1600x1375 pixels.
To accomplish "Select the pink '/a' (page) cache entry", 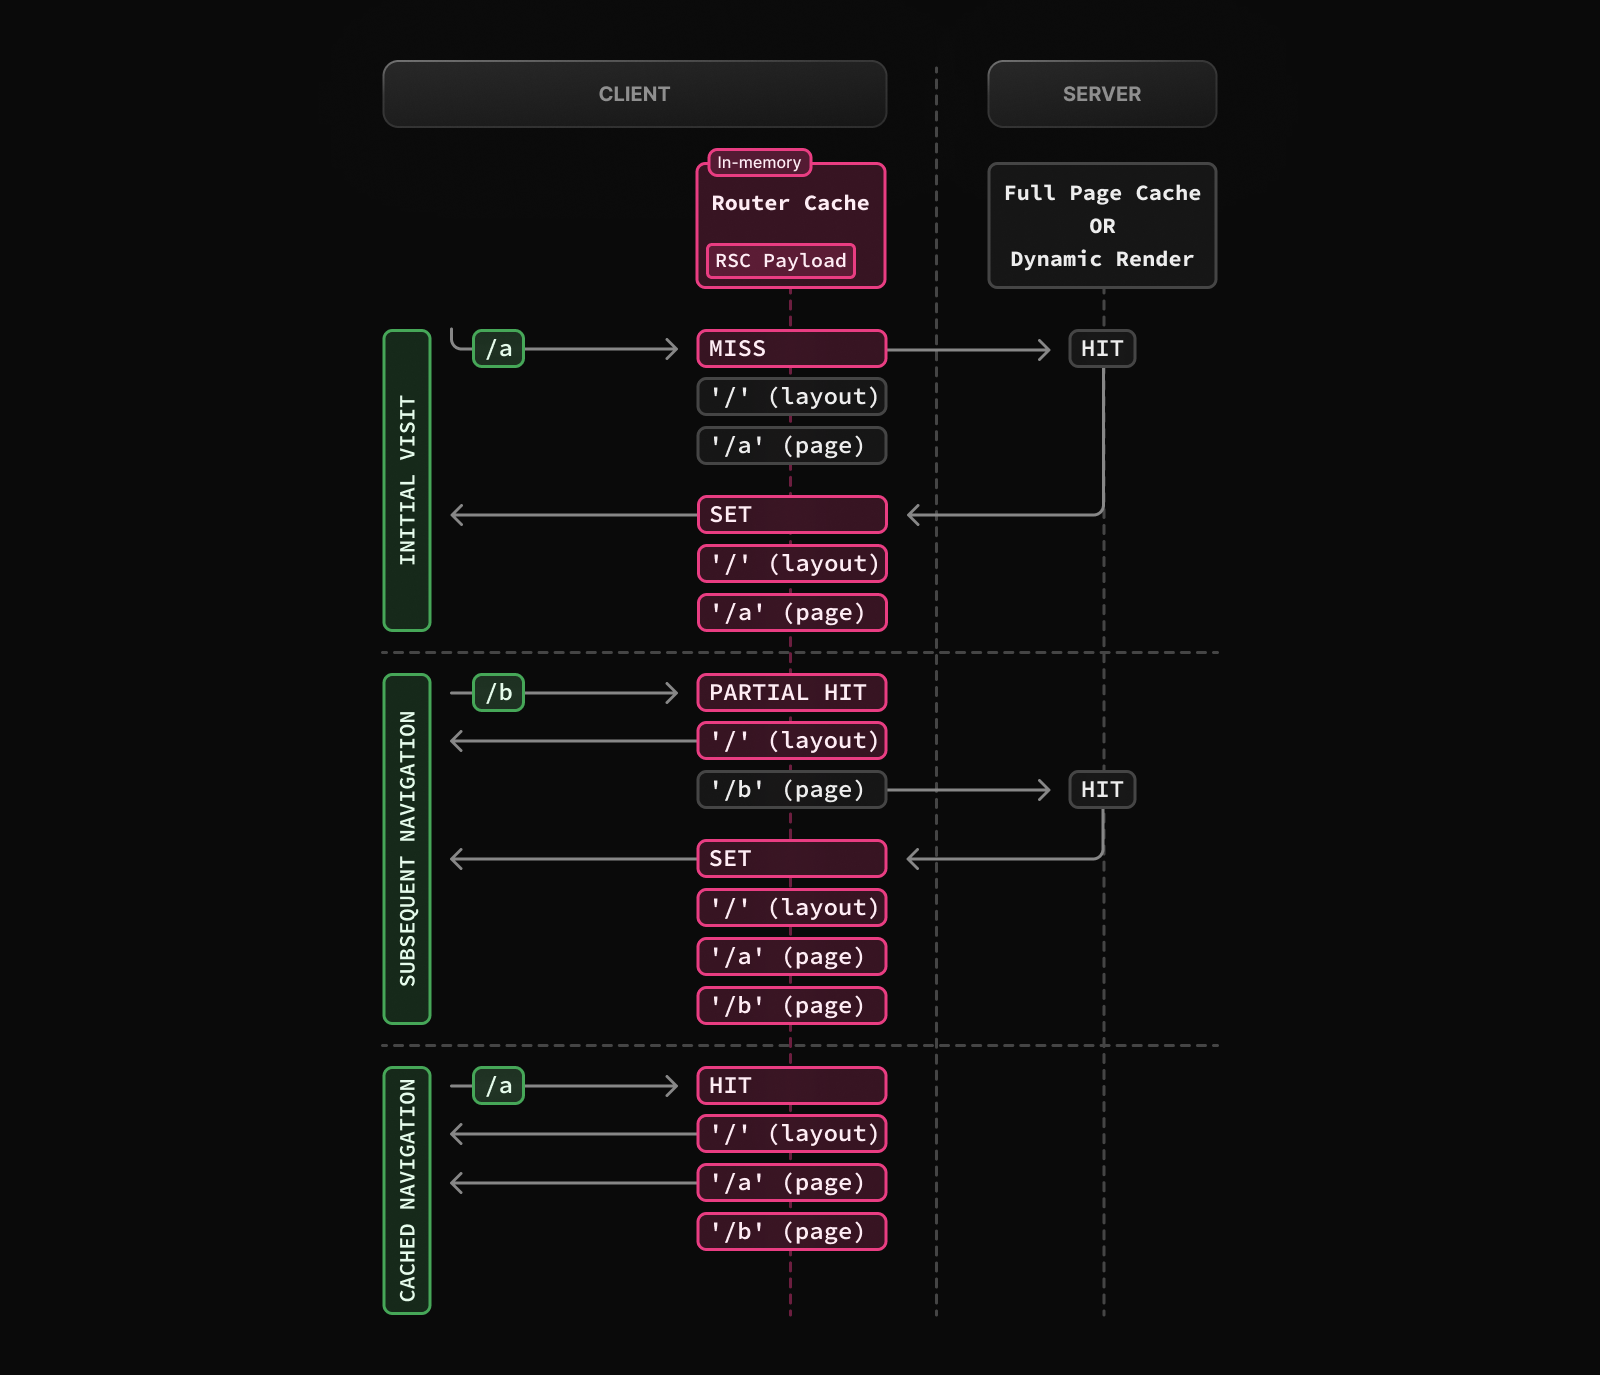I will tap(791, 612).
